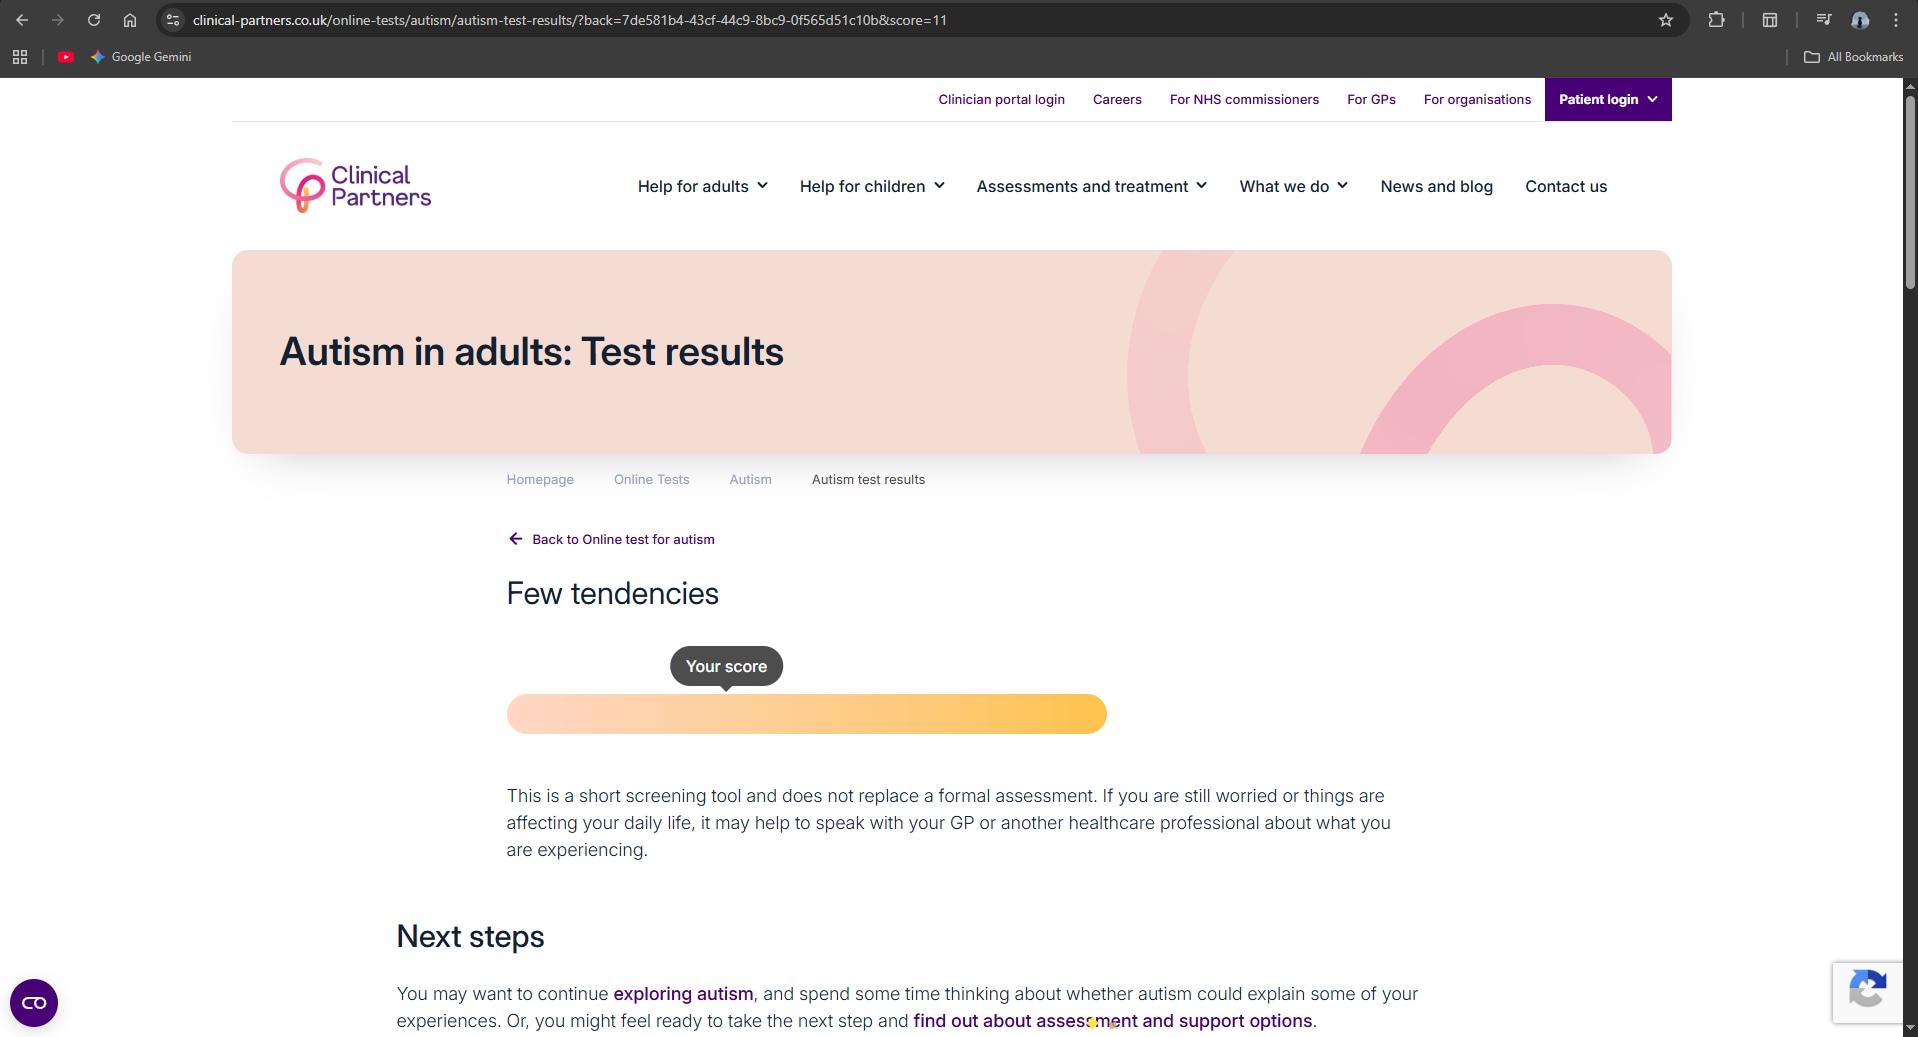
Task: Expand the Patient login dropdown
Action: pos(1607,100)
